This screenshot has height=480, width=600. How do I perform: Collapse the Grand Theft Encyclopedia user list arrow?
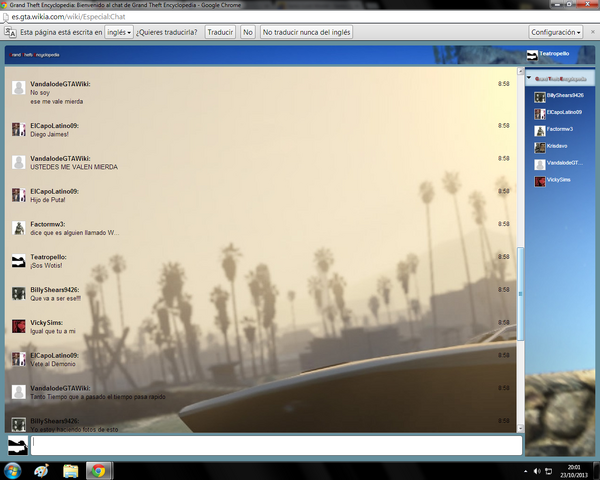[x=529, y=78]
